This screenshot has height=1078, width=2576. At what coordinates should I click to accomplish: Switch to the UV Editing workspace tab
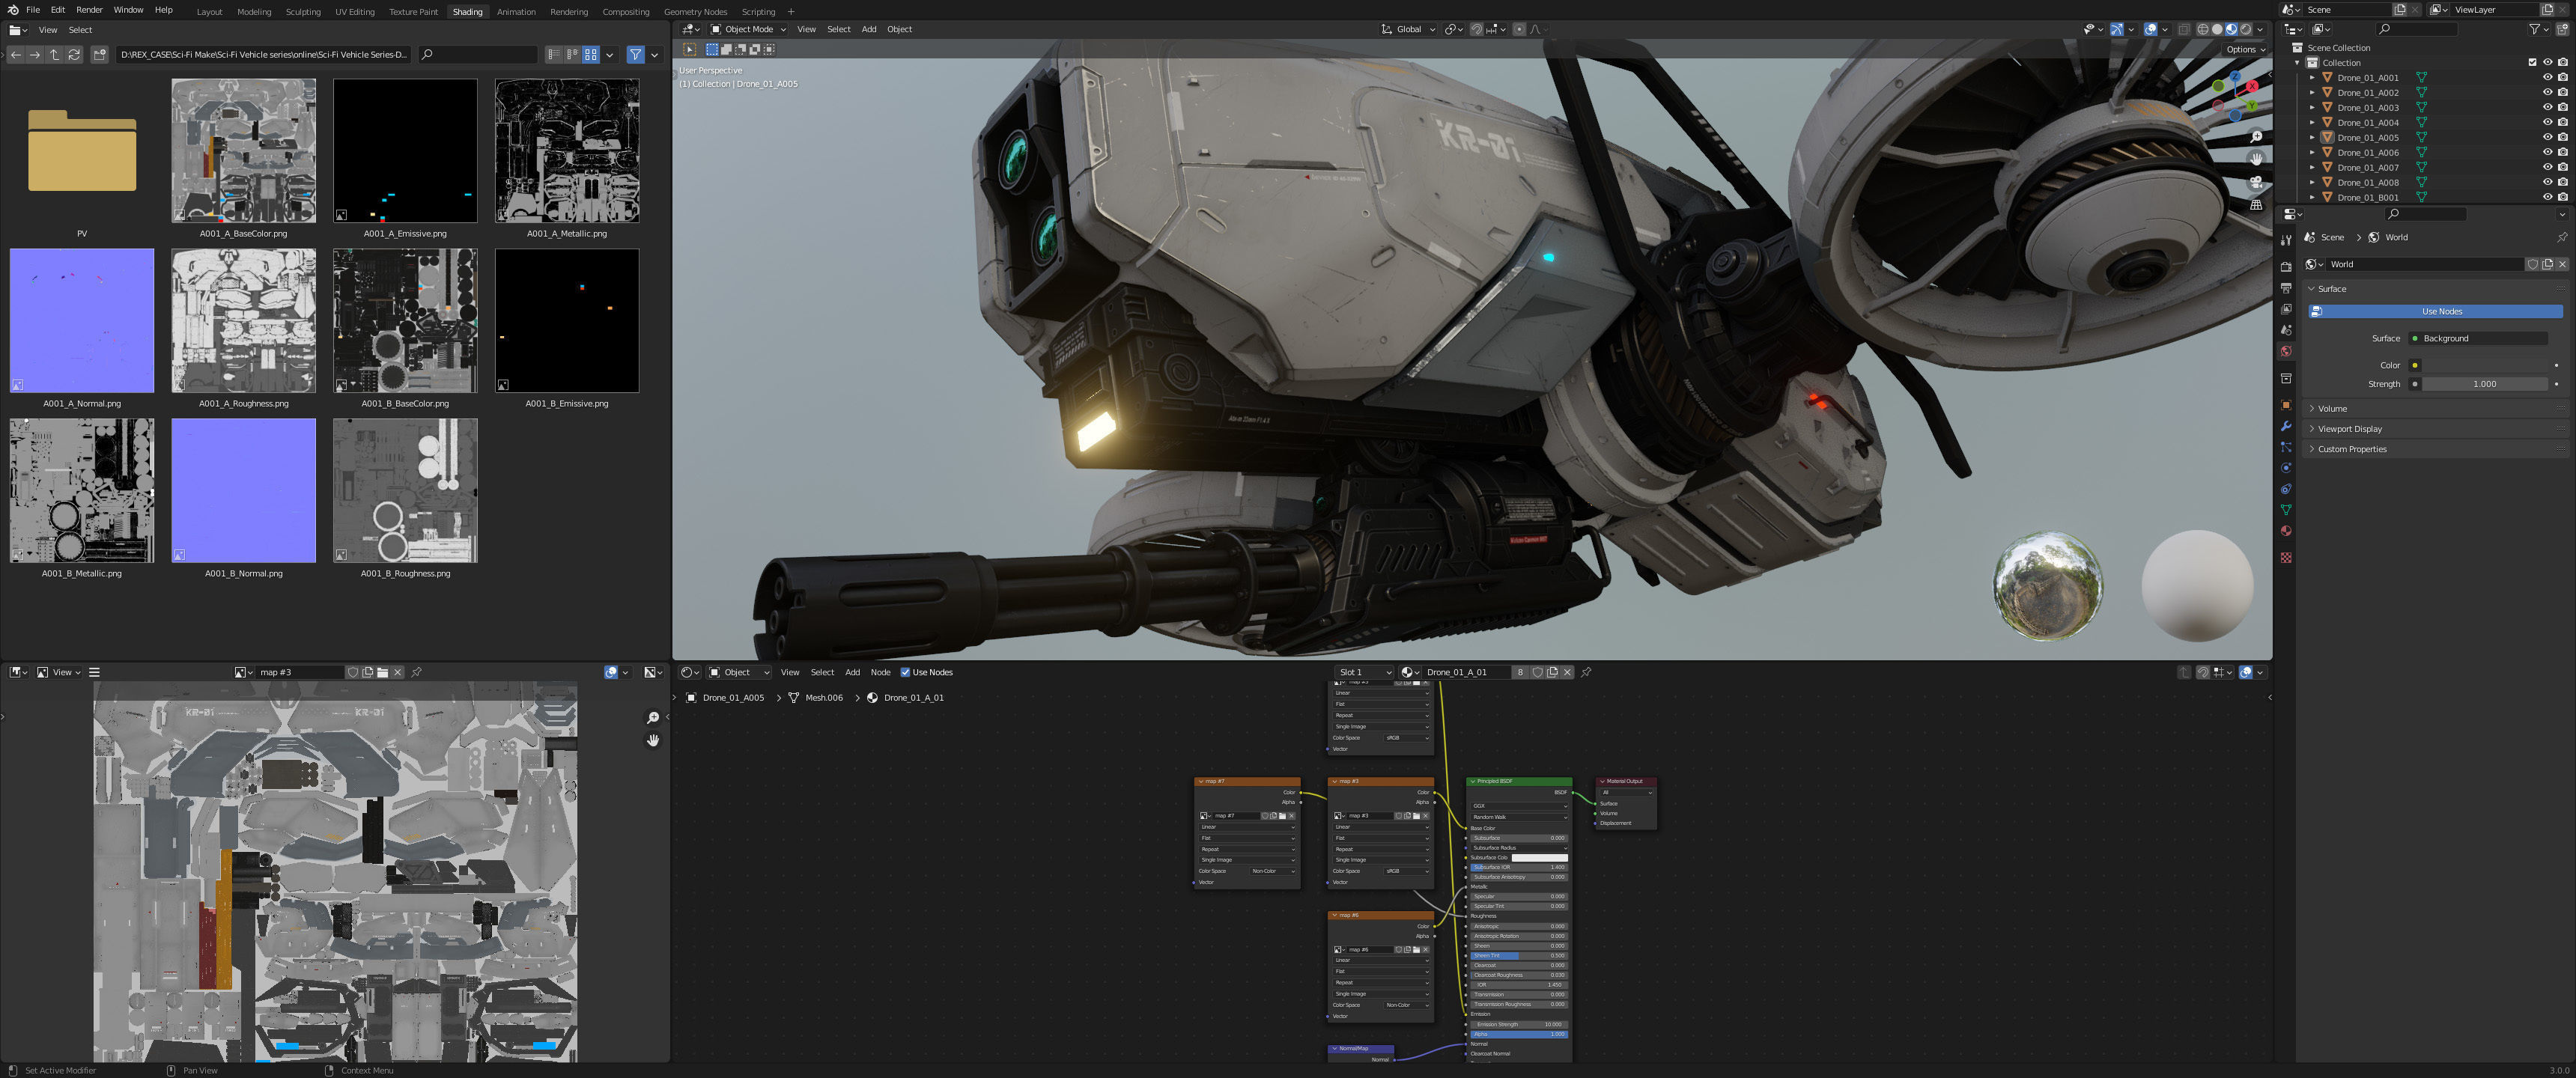354,12
